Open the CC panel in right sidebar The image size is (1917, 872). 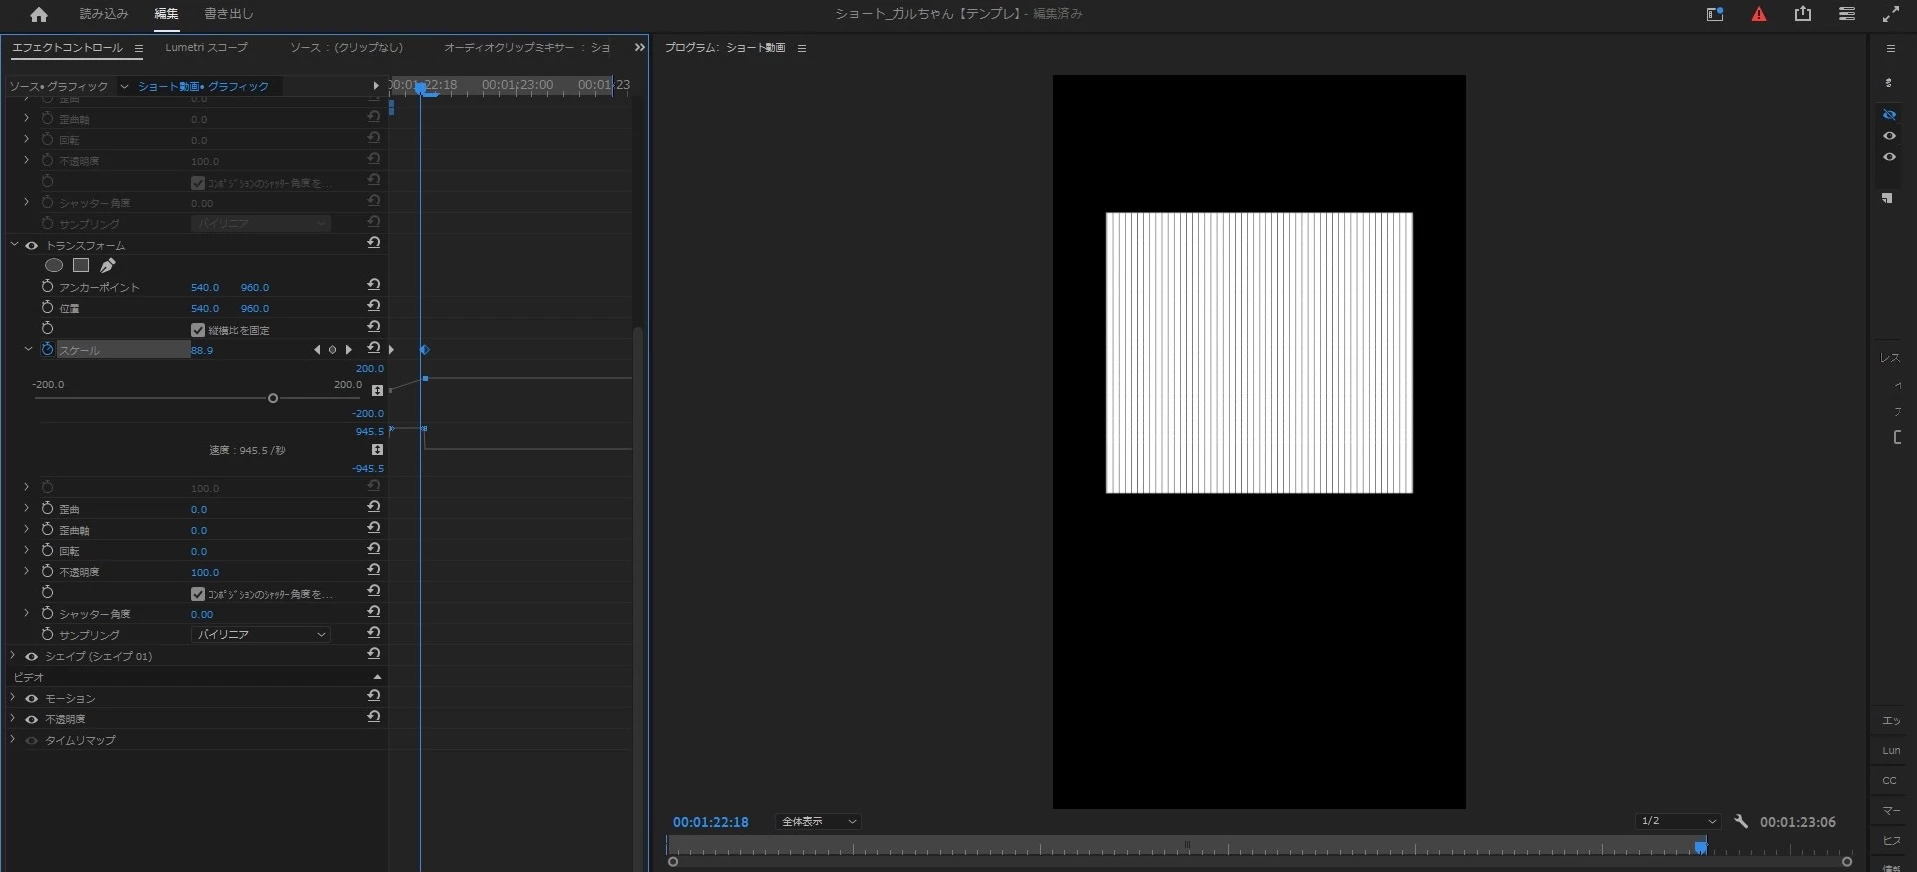(1890, 780)
